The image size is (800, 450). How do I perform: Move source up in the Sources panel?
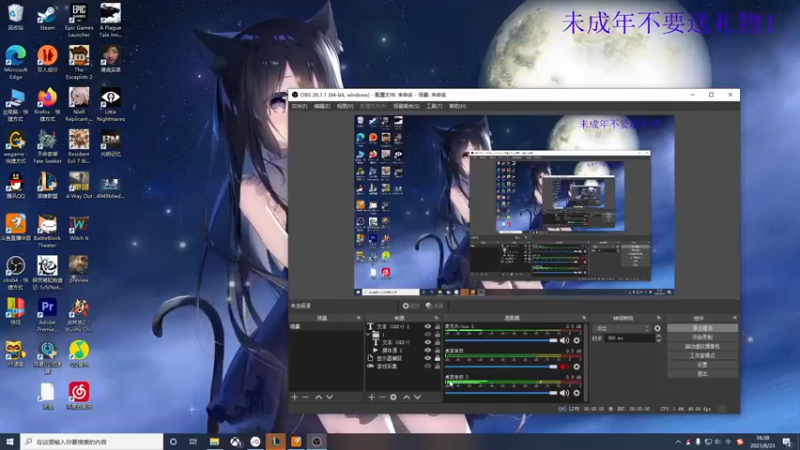pyautogui.click(x=407, y=397)
